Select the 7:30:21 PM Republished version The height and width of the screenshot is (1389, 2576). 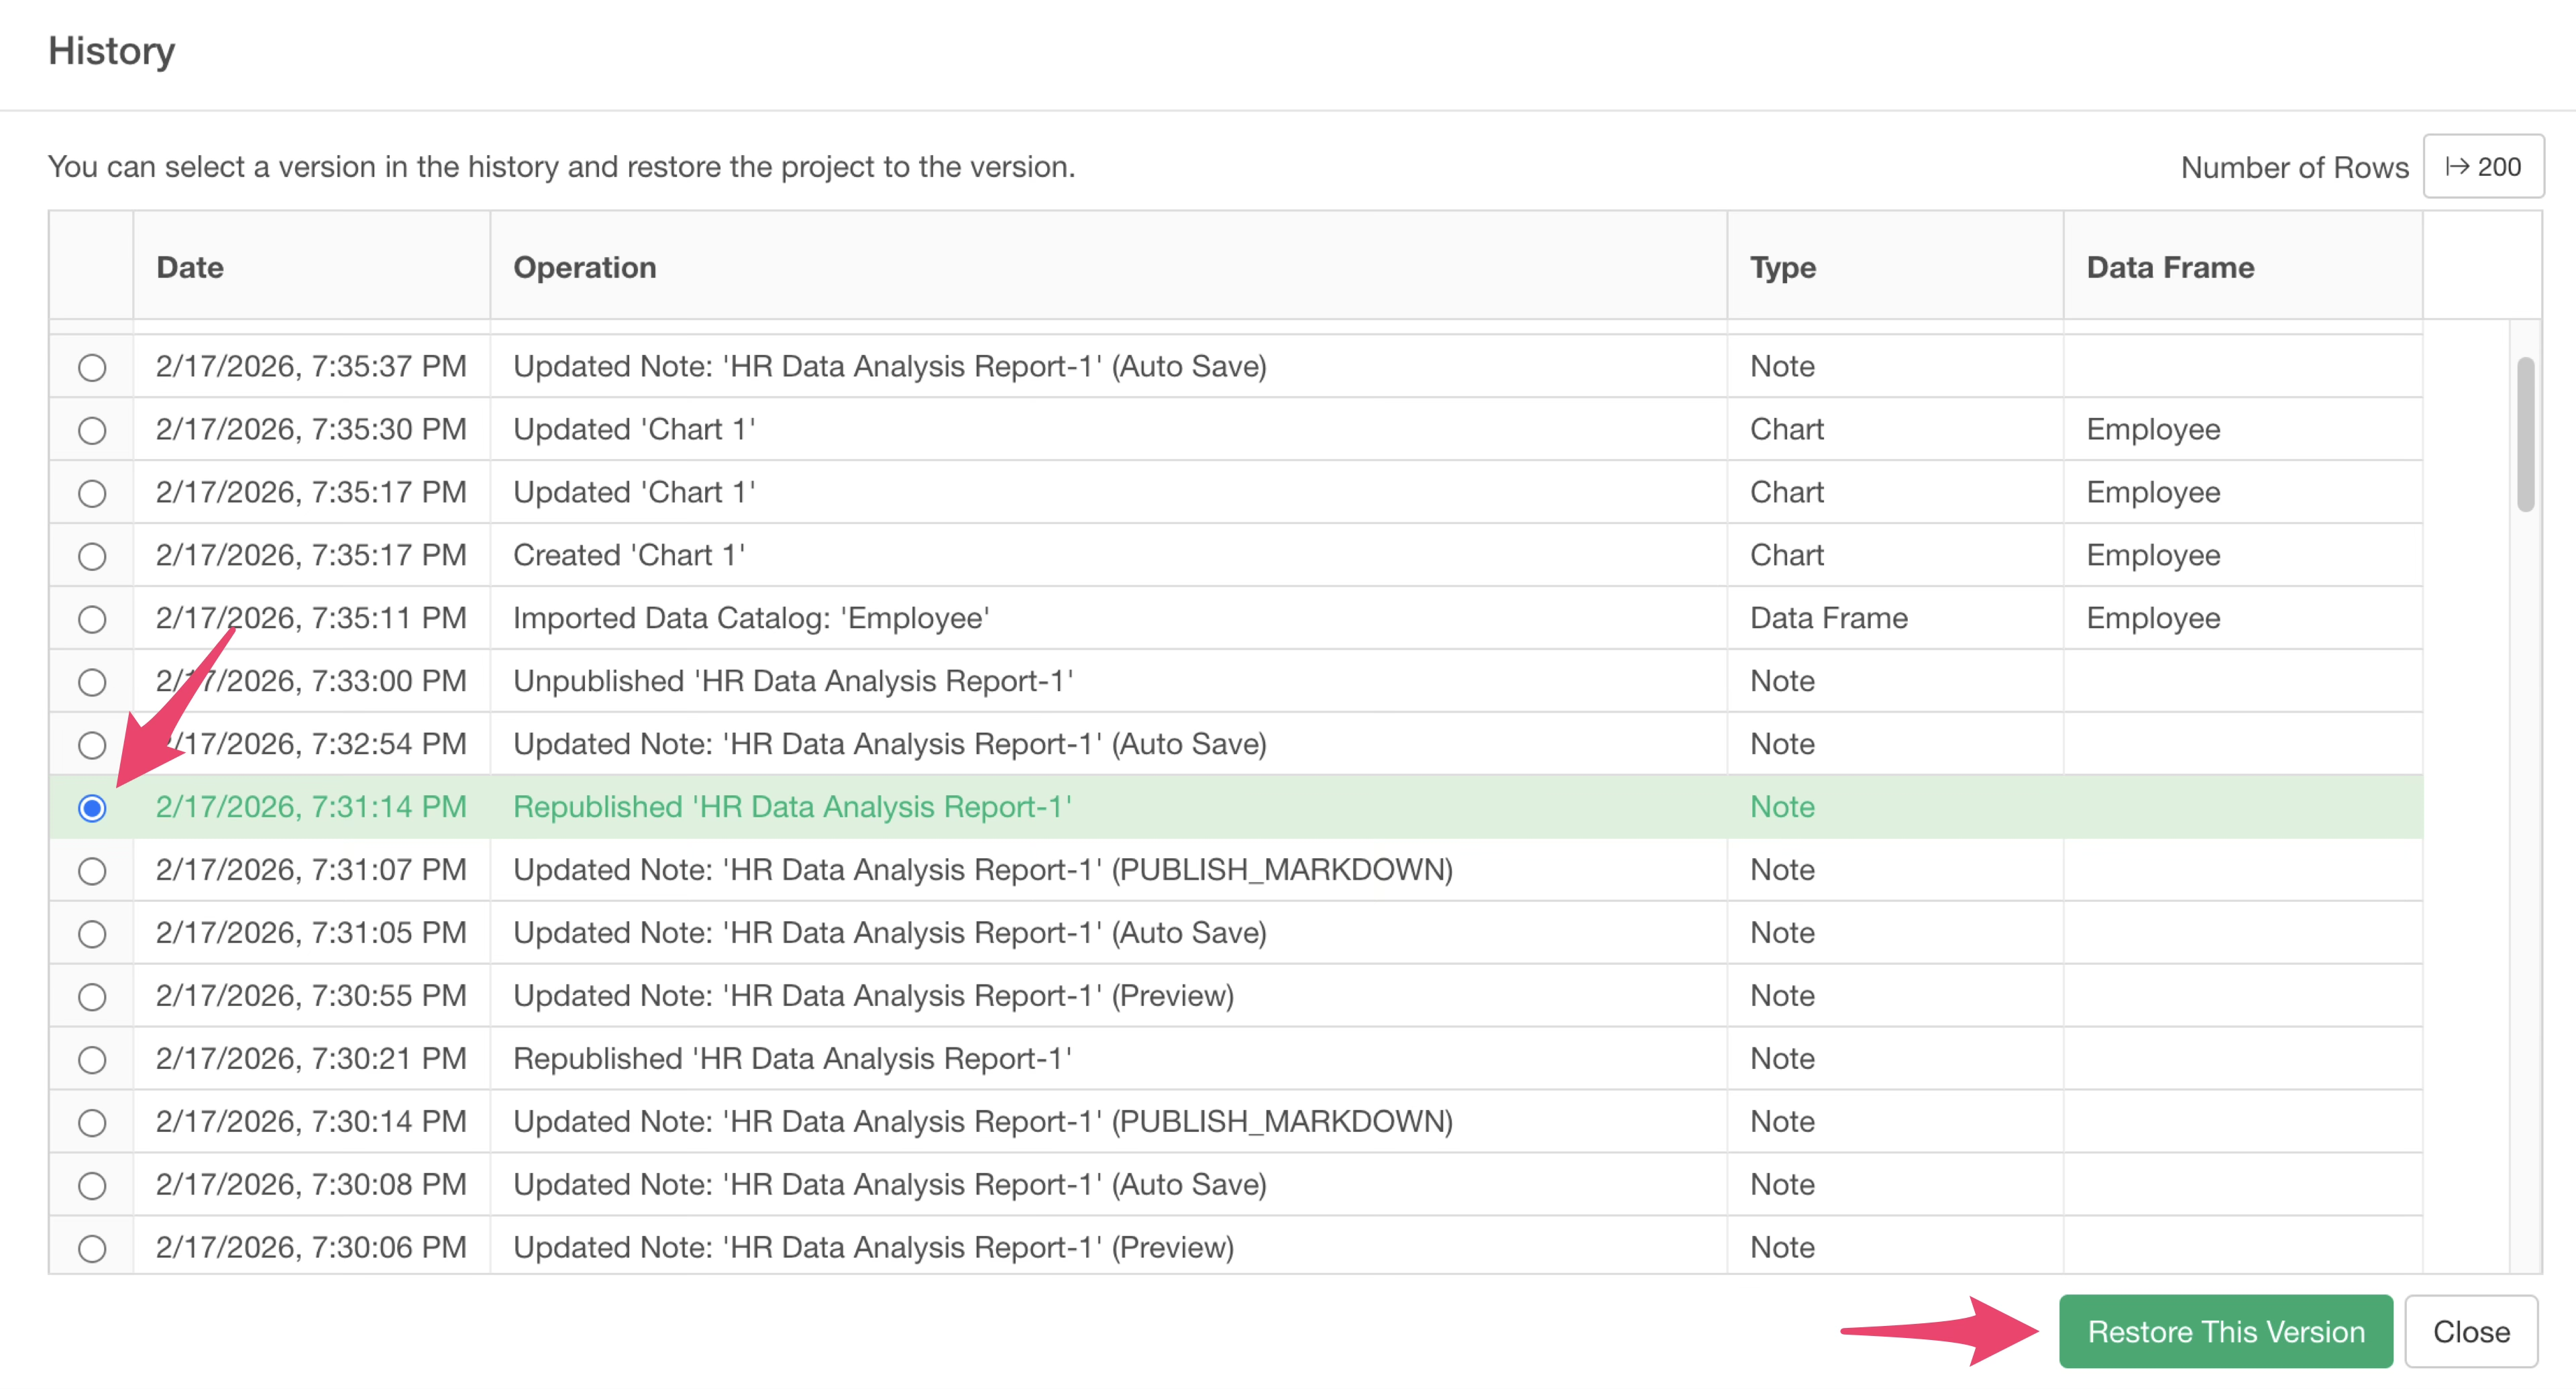pyautogui.click(x=92, y=1060)
